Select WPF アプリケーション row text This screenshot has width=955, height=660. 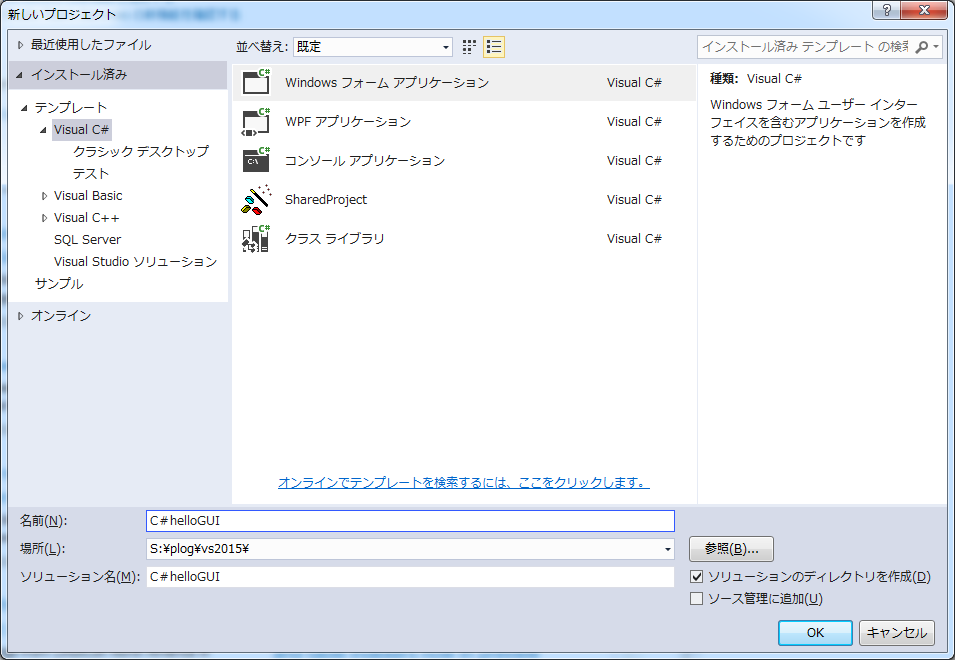click(x=348, y=122)
